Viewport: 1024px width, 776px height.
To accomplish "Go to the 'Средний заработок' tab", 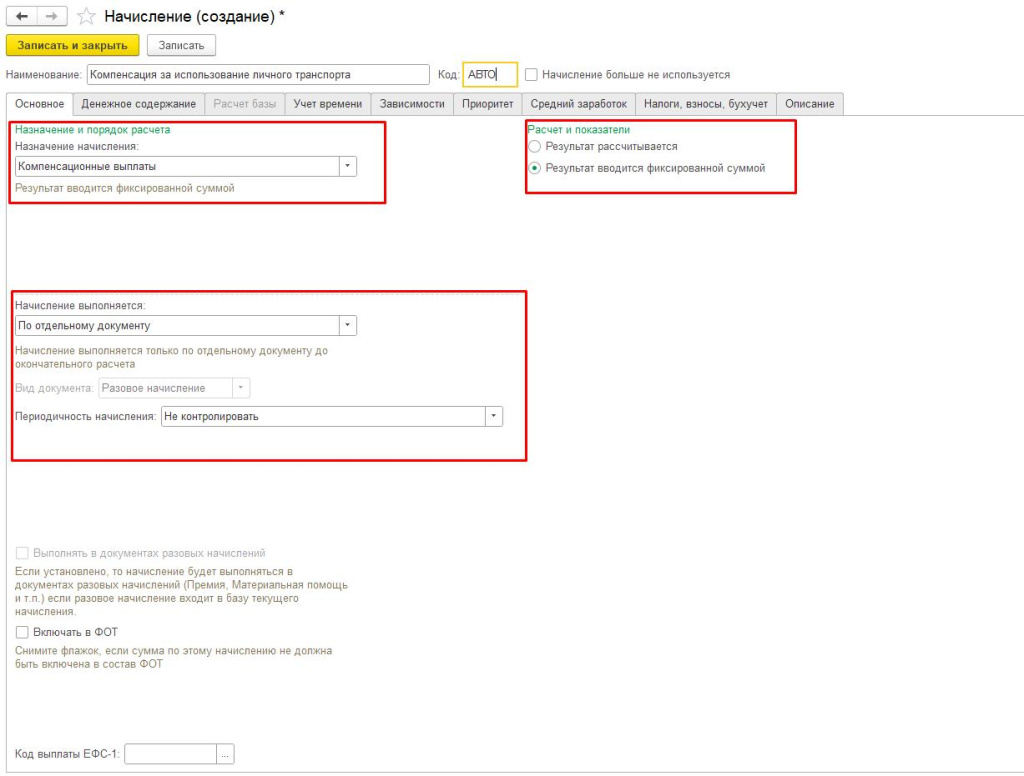I will pyautogui.click(x=578, y=104).
